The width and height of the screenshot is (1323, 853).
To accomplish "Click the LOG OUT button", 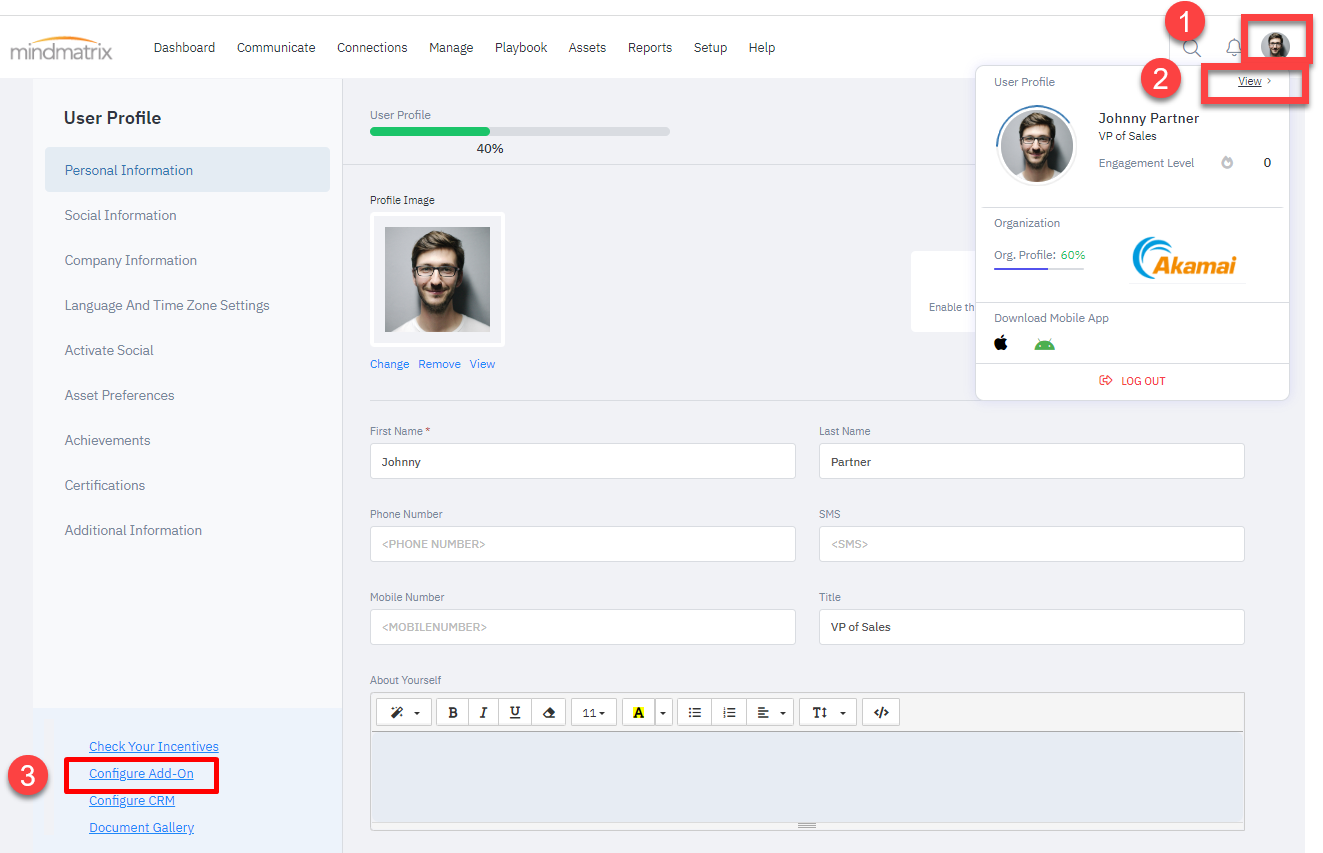I will click(x=1132, y=381).
